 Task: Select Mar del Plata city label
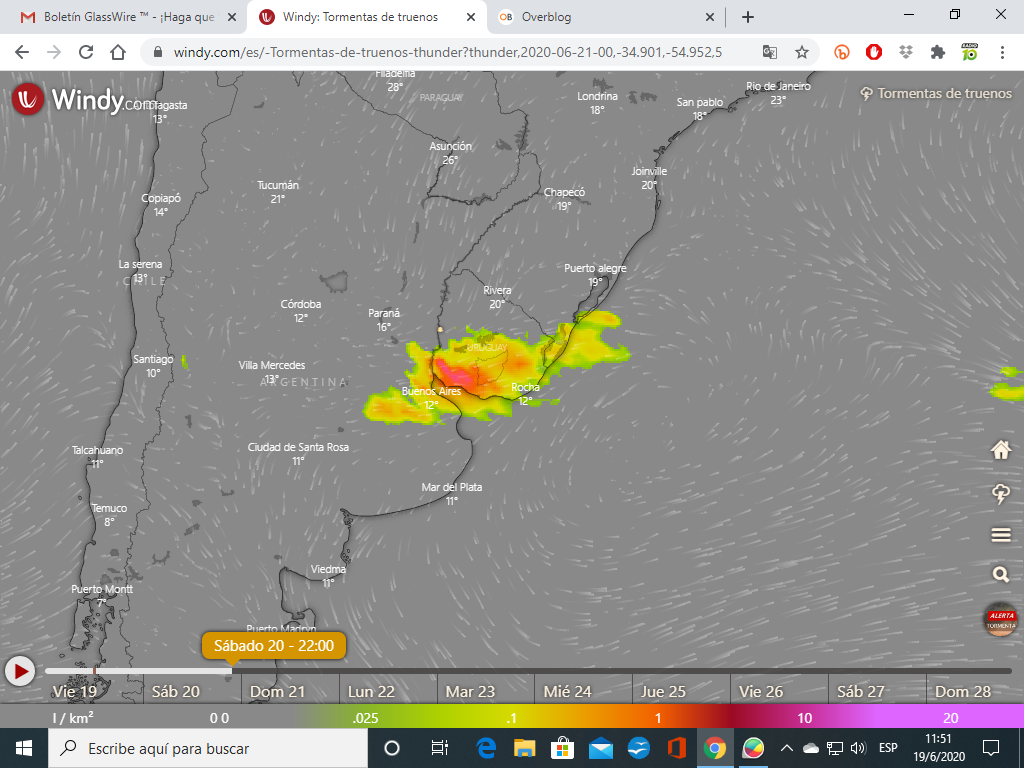point(451,494)
